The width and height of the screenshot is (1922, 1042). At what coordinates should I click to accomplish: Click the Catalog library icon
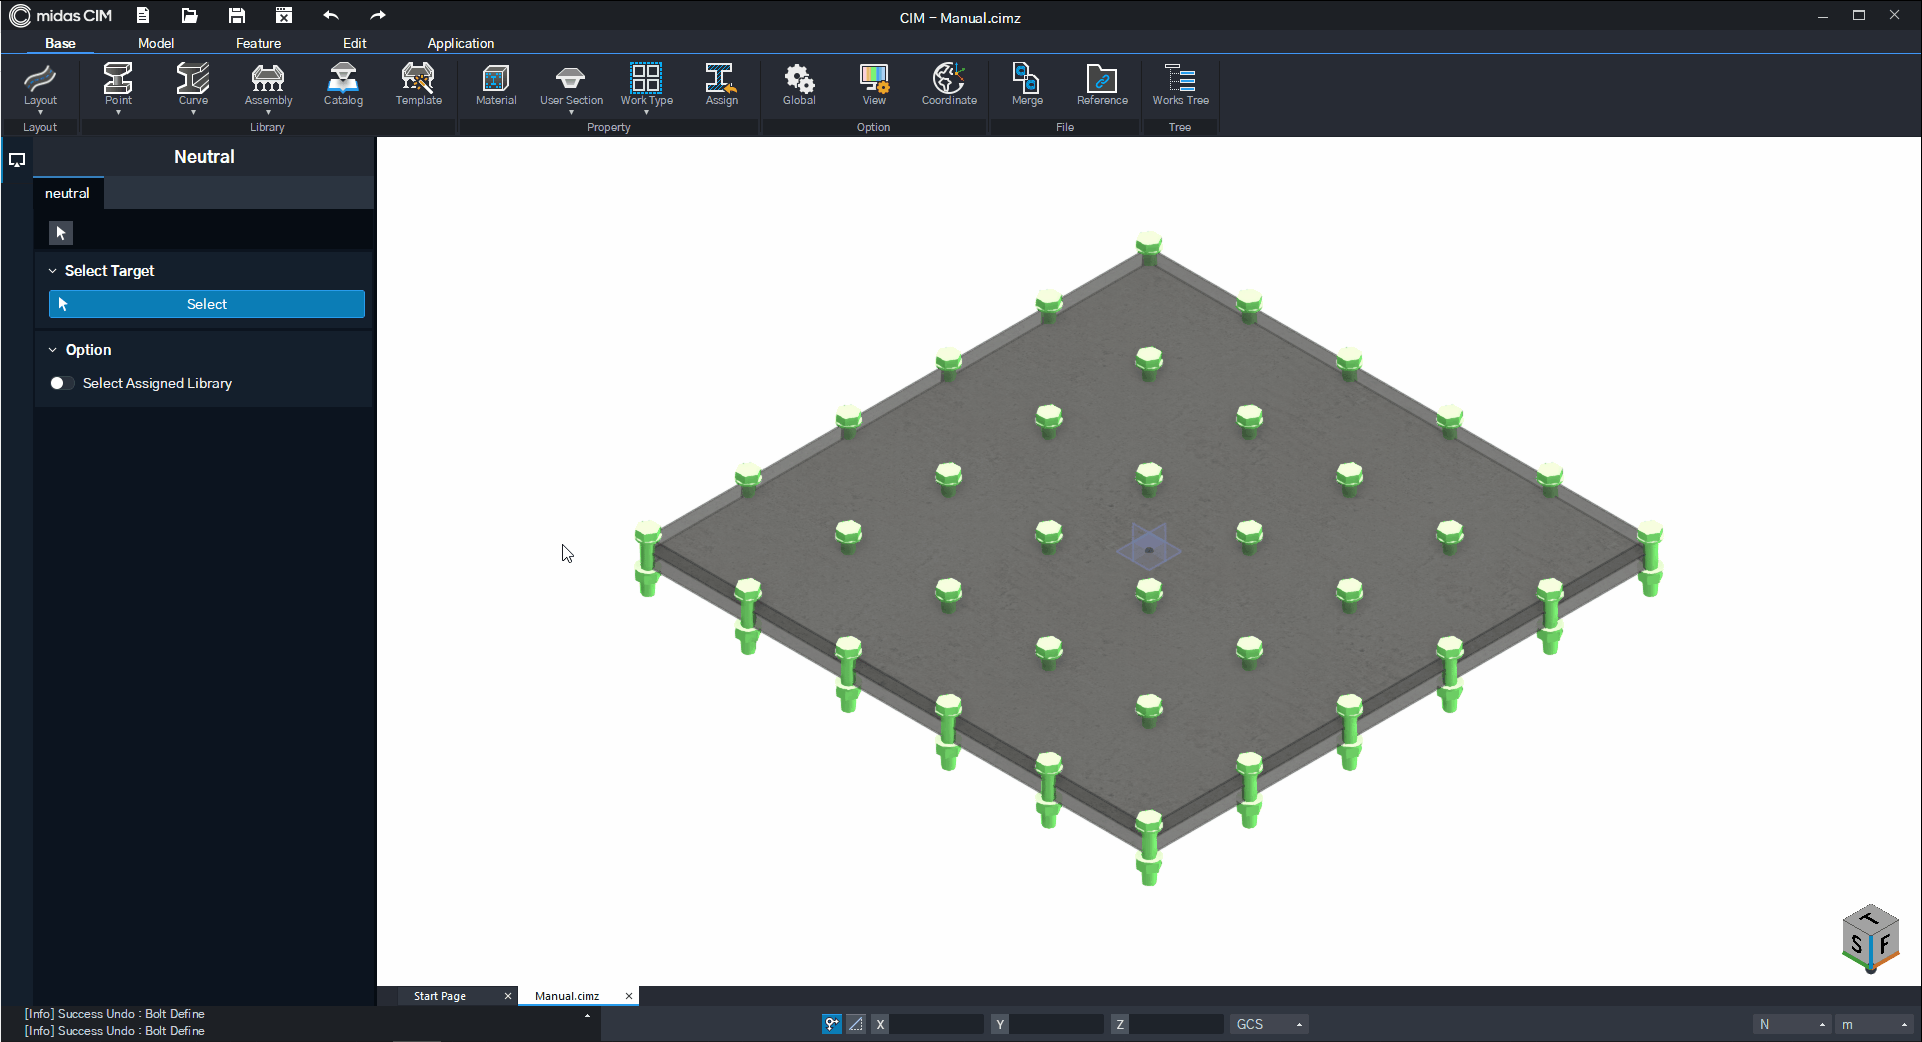[x=343, y=84]
